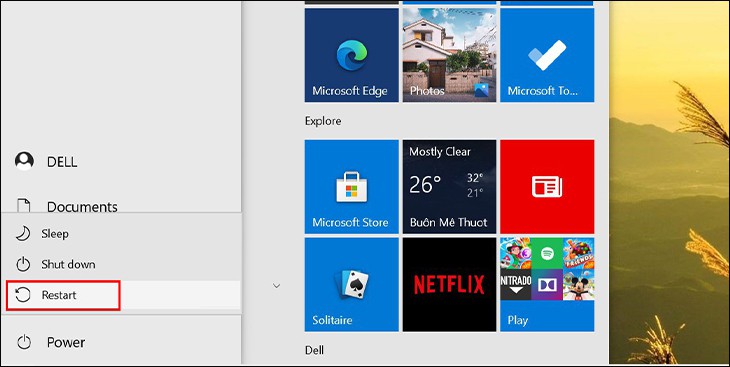Open the Play games folder tile
The width and height of the screenshot is (730, 367).
click(x=547, y=285)
